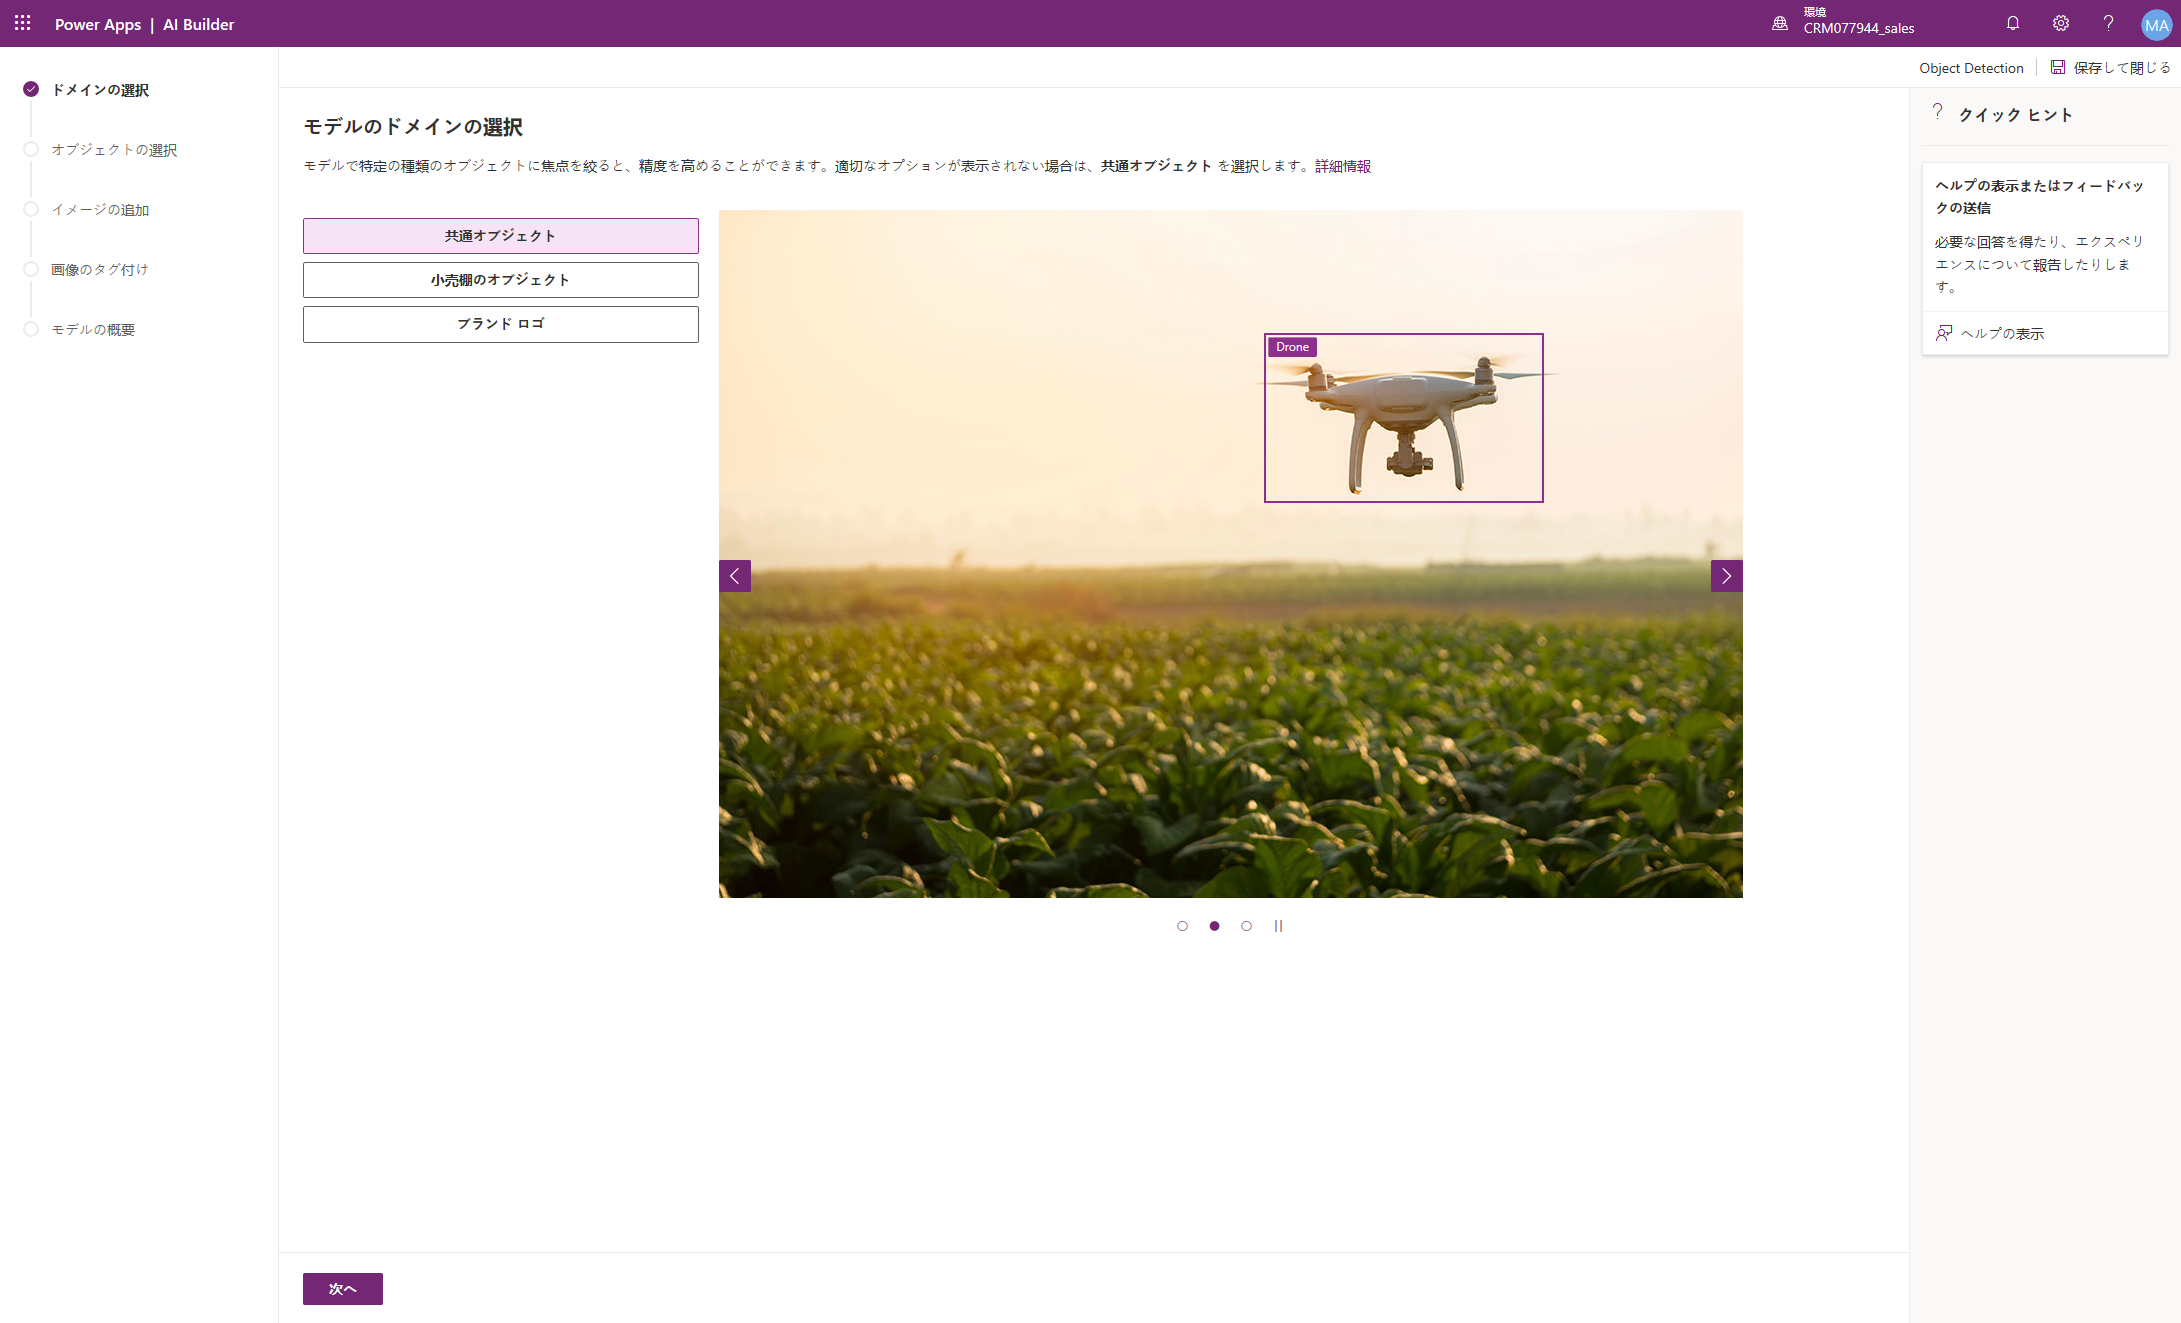
Task: Click the quick hints question mark icon
Action: point(1937,112)
